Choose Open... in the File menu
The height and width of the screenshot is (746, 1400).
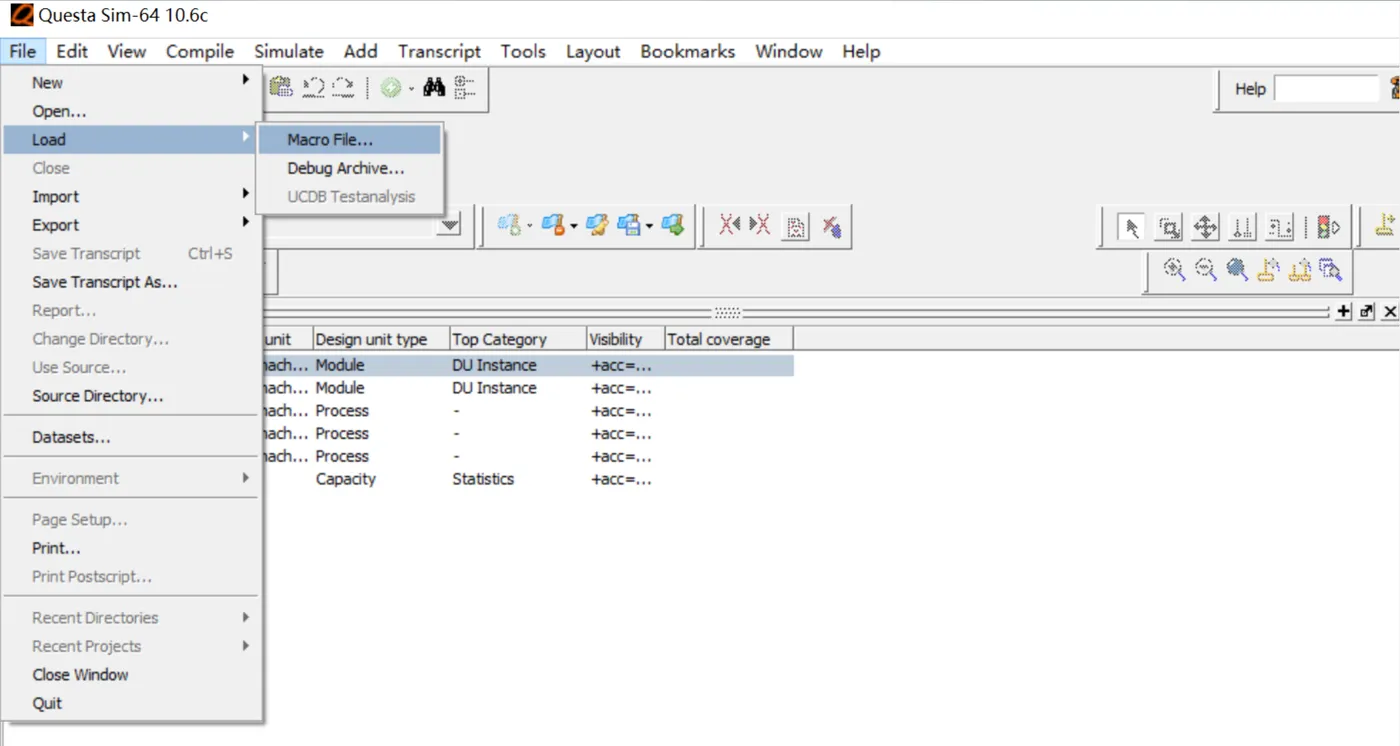click(x=132, y=111)
